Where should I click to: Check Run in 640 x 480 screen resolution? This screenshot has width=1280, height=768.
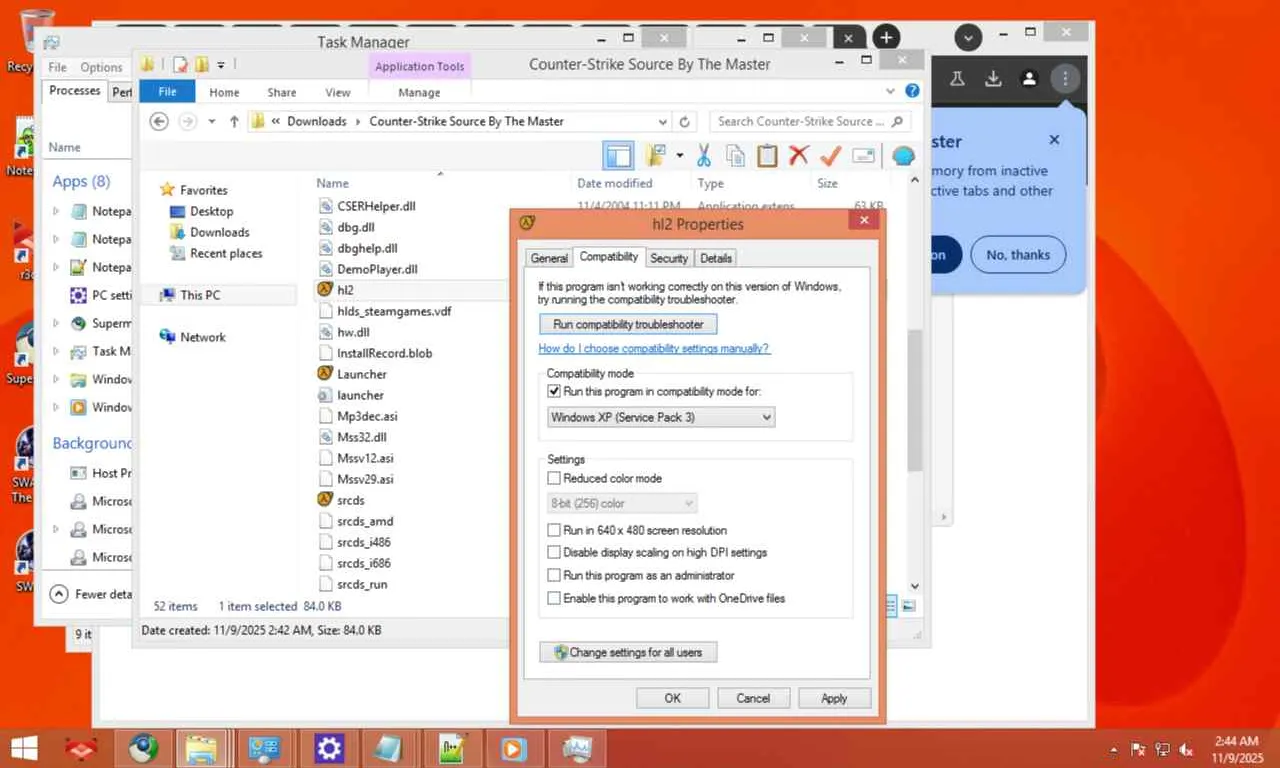[554, 530]
